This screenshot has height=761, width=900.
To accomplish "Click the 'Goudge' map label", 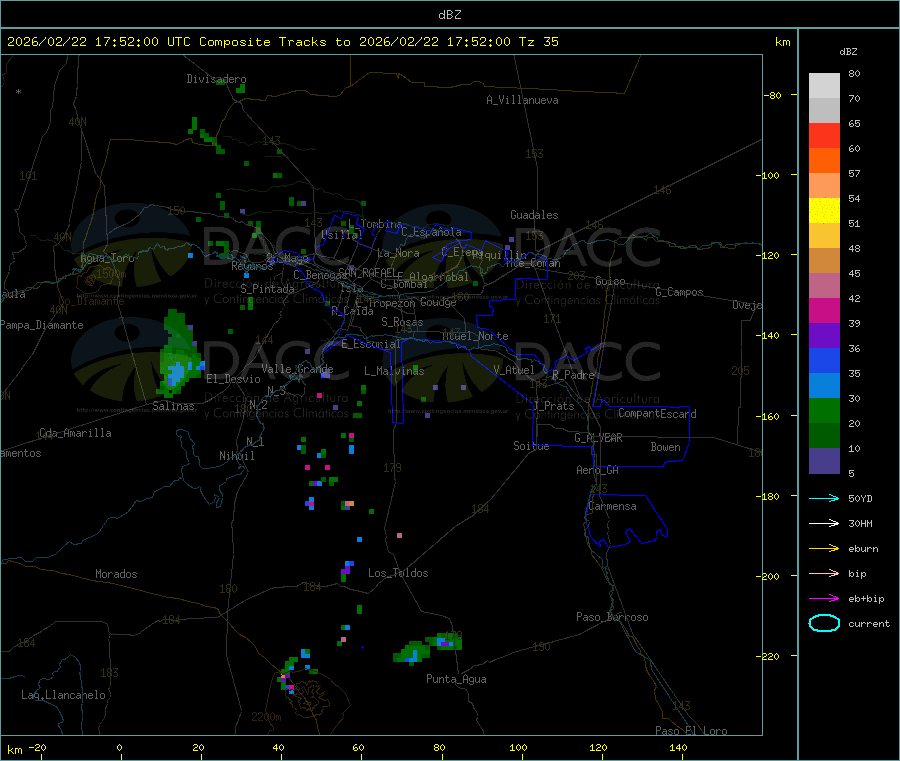I will click(x=439, y=302).
